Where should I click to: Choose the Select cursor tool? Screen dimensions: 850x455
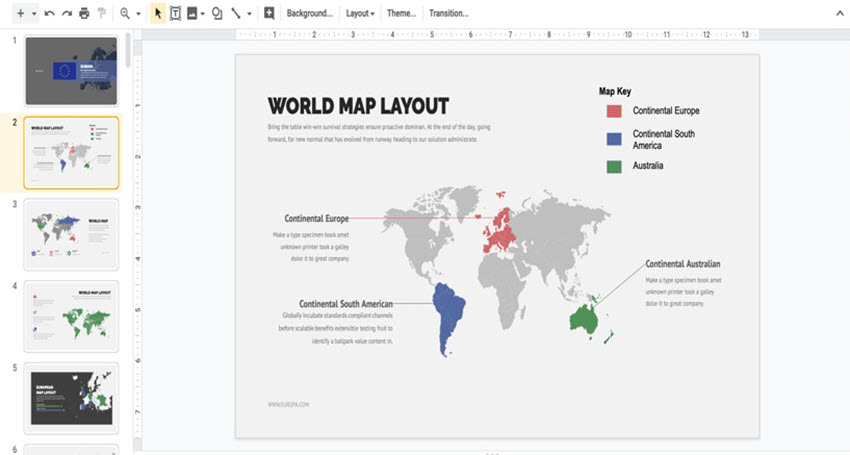point(157,13)
